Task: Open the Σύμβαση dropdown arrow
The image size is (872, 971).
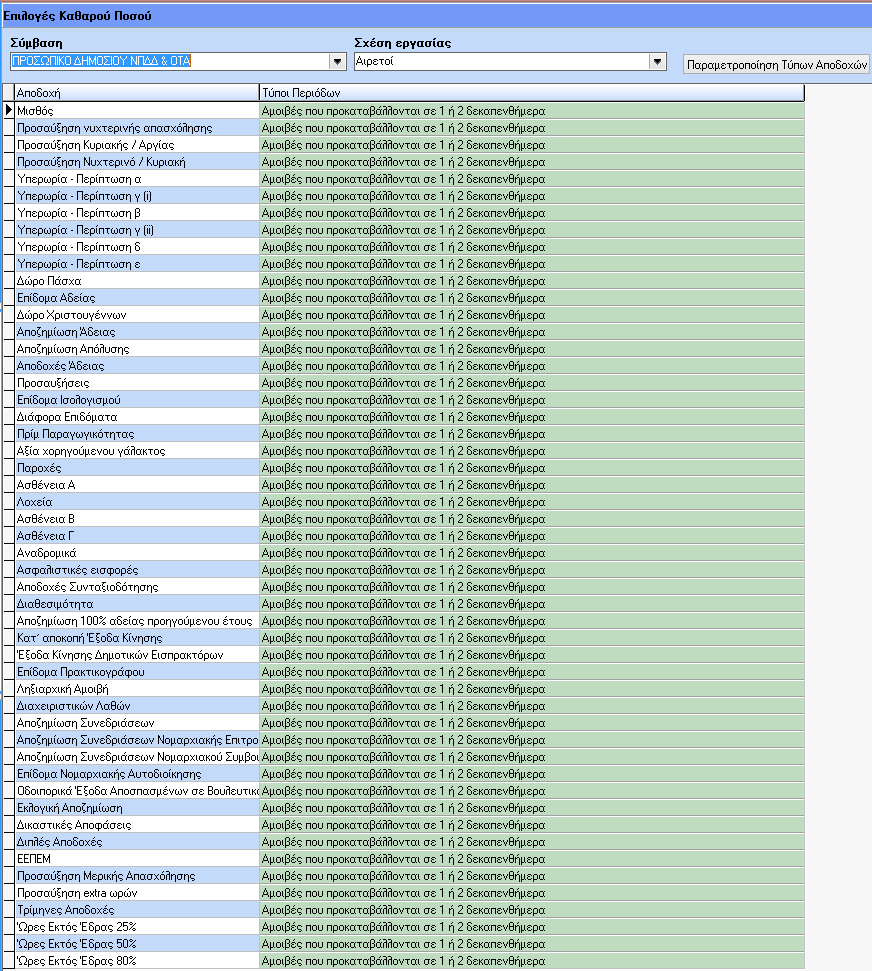Action: 337,61
